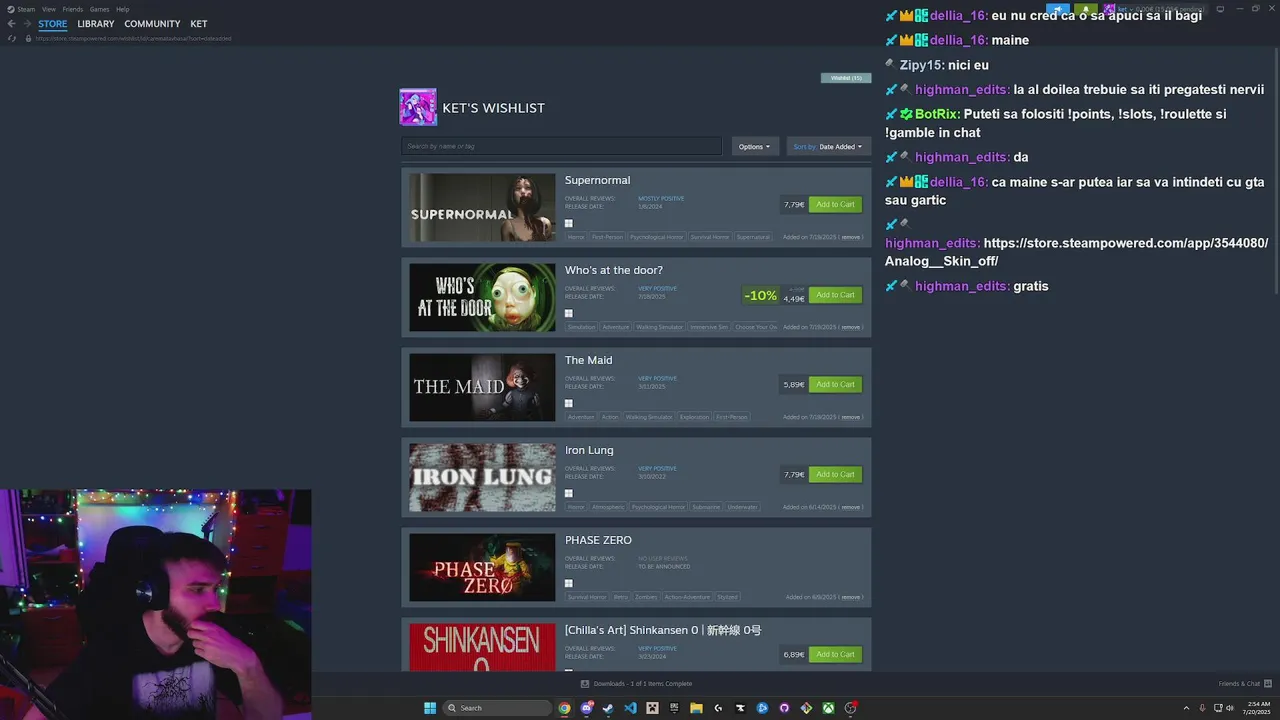Open the Supernormal title link
This screenshot has height=720, width=1280.
tap(597, 180)
